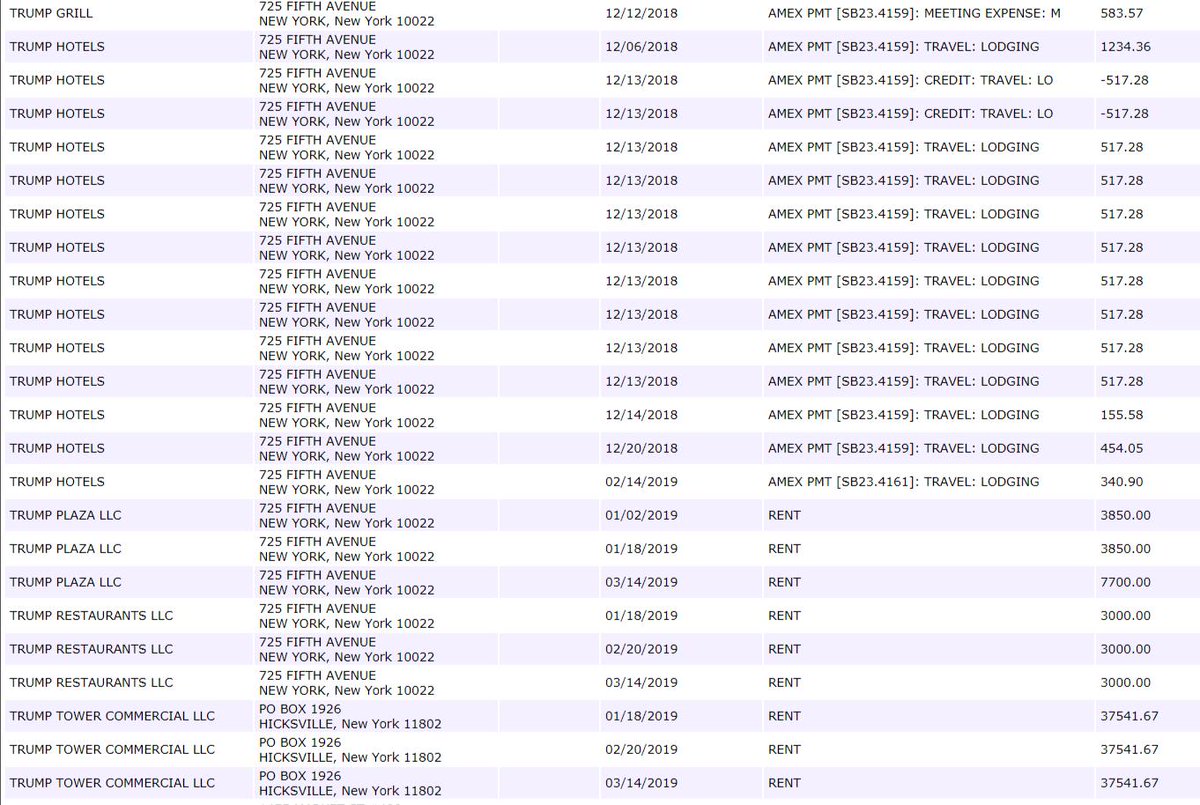1200x805 pixels.
Task: Select 37541.67 in the 02/20/2019 row
Action: (1128, 750)
